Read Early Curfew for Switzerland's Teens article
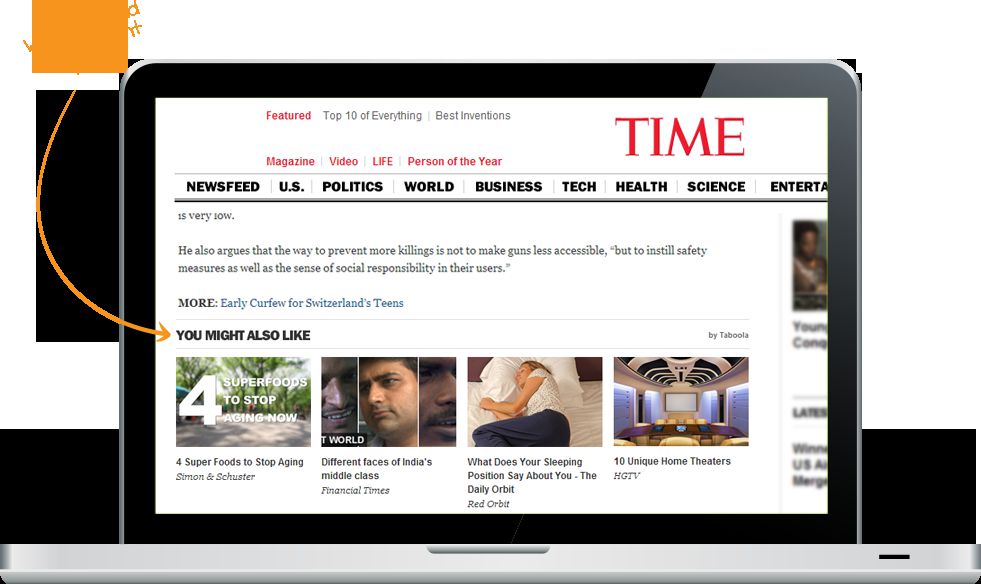The width and height of the screenshot is (981, 584). tap(312, 302)
